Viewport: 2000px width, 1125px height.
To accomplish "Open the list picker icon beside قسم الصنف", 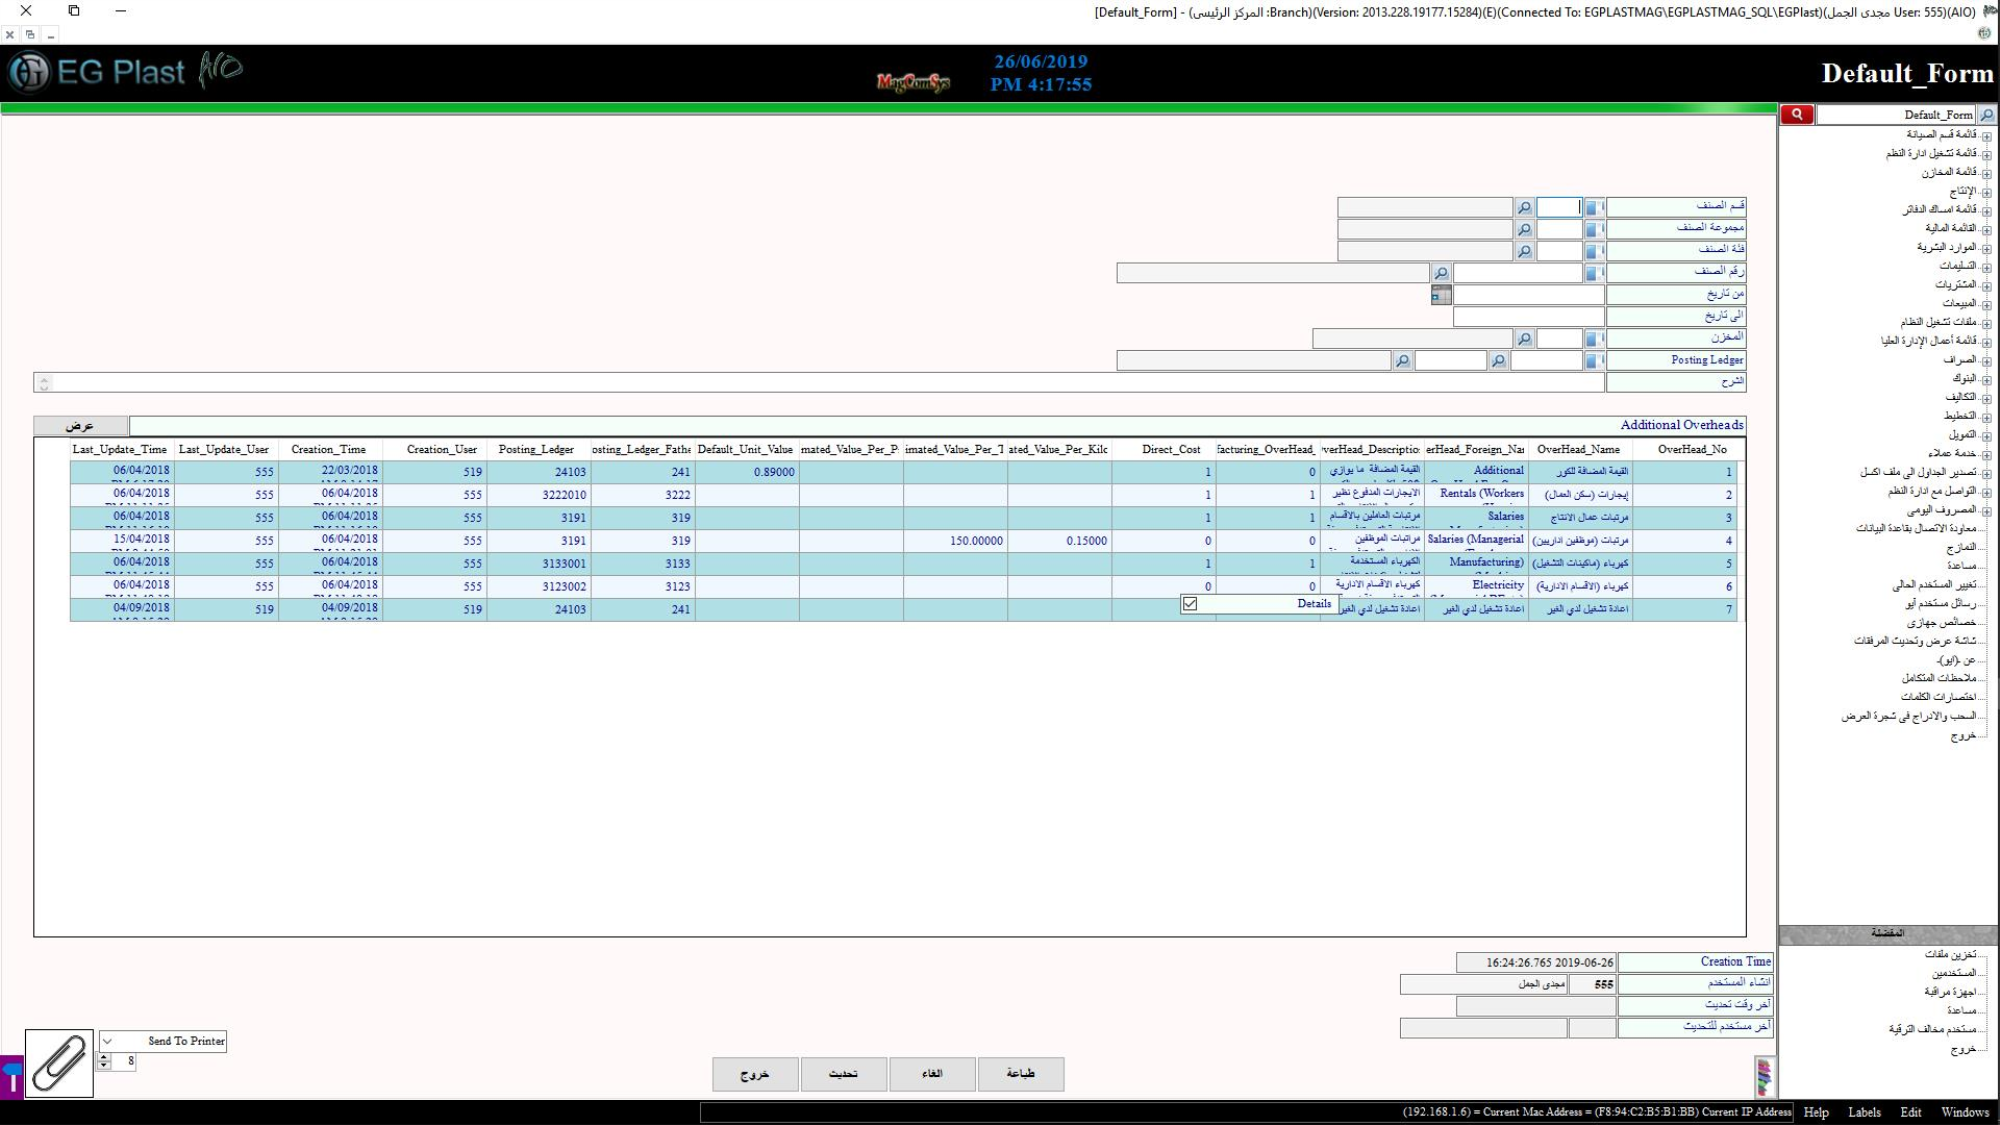I will coord(1593,207).
